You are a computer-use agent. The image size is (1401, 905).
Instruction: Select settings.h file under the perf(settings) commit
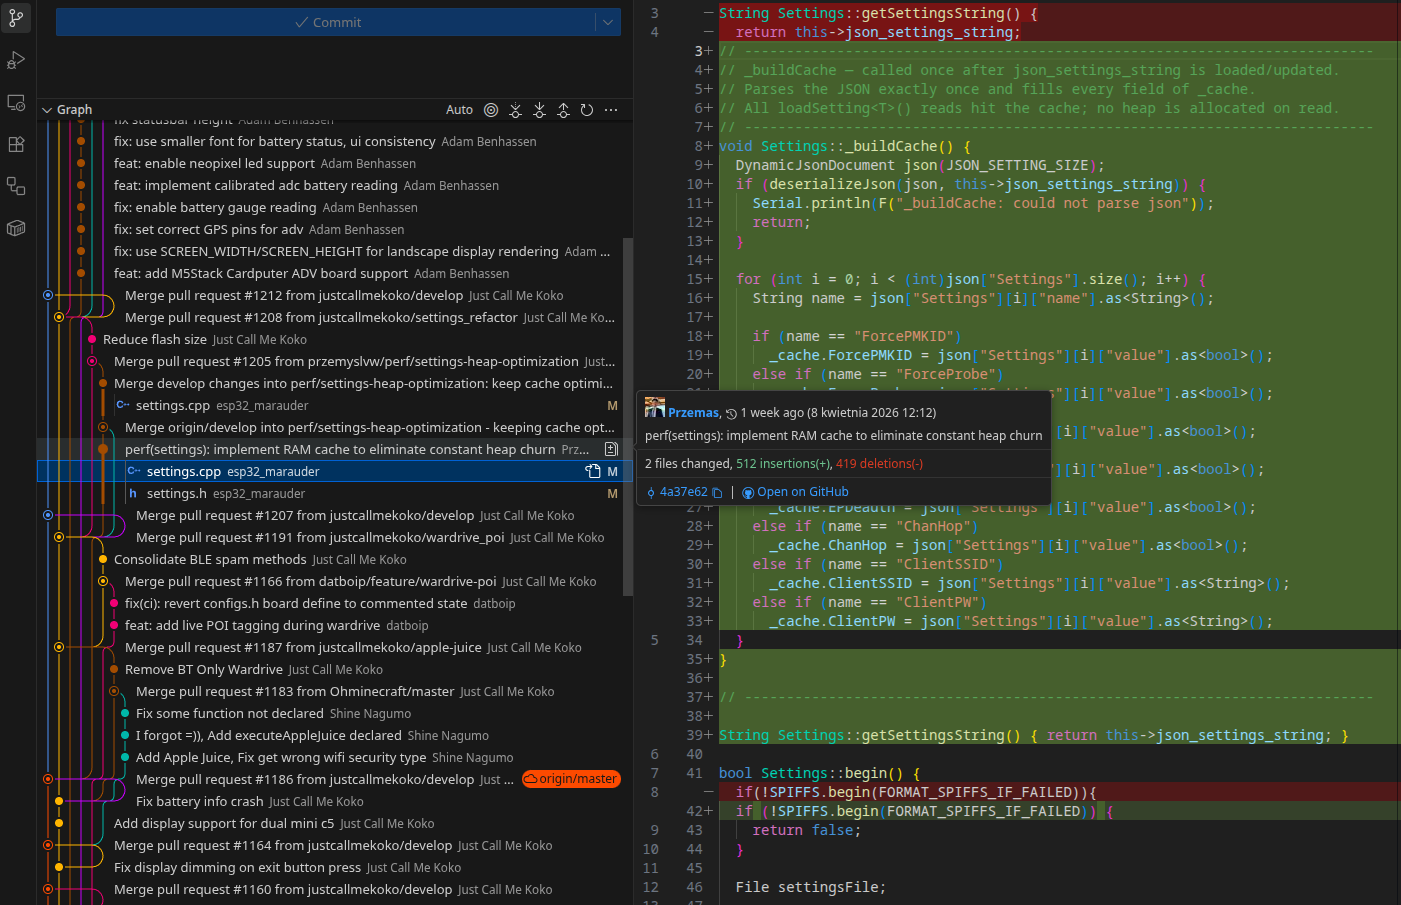coord(177,494)
